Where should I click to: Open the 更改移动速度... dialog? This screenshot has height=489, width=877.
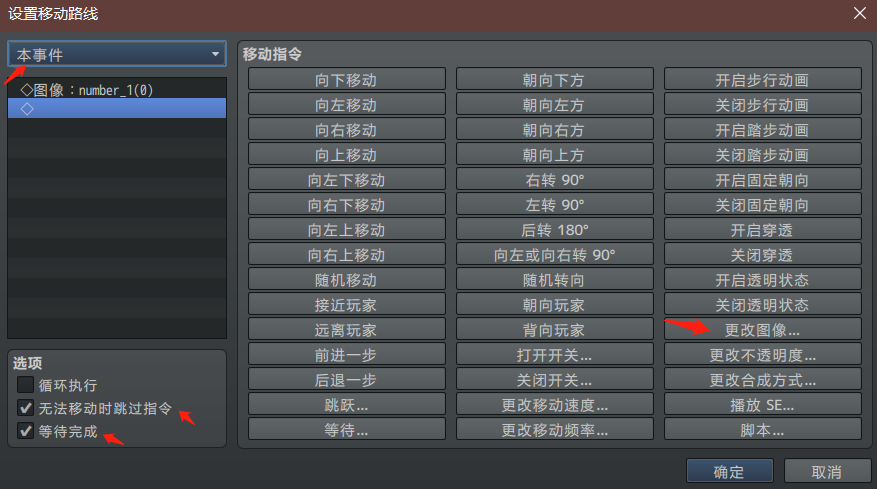(555, 405)
